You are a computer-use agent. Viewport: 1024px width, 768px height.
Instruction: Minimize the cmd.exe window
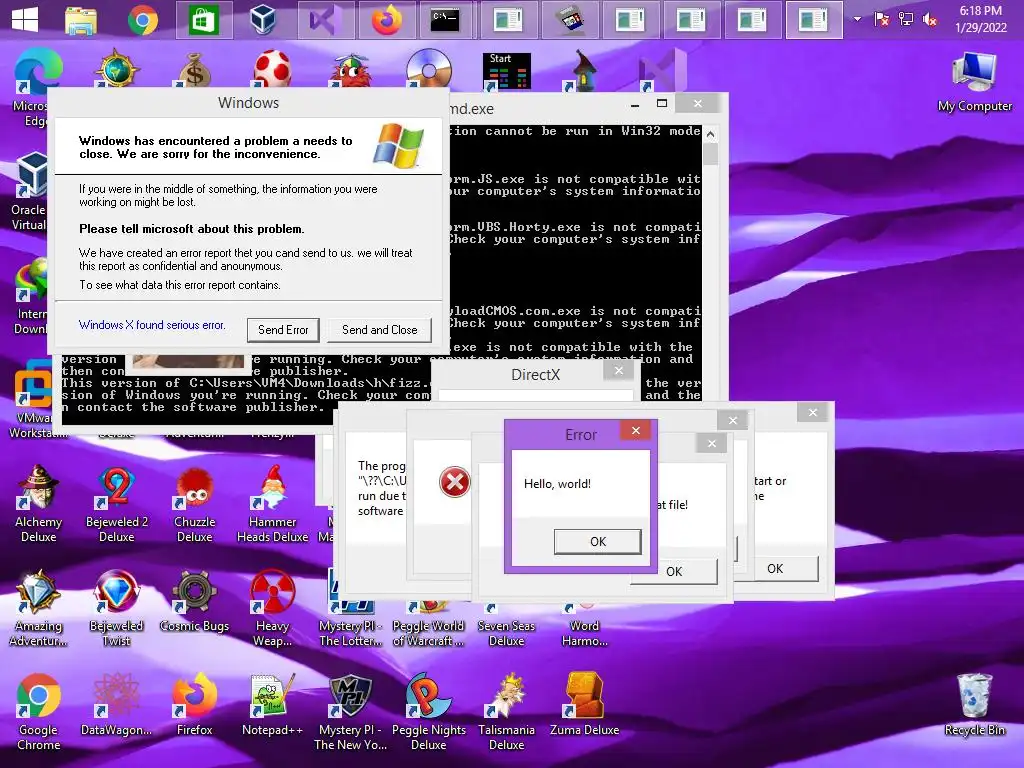pos(635,103)
